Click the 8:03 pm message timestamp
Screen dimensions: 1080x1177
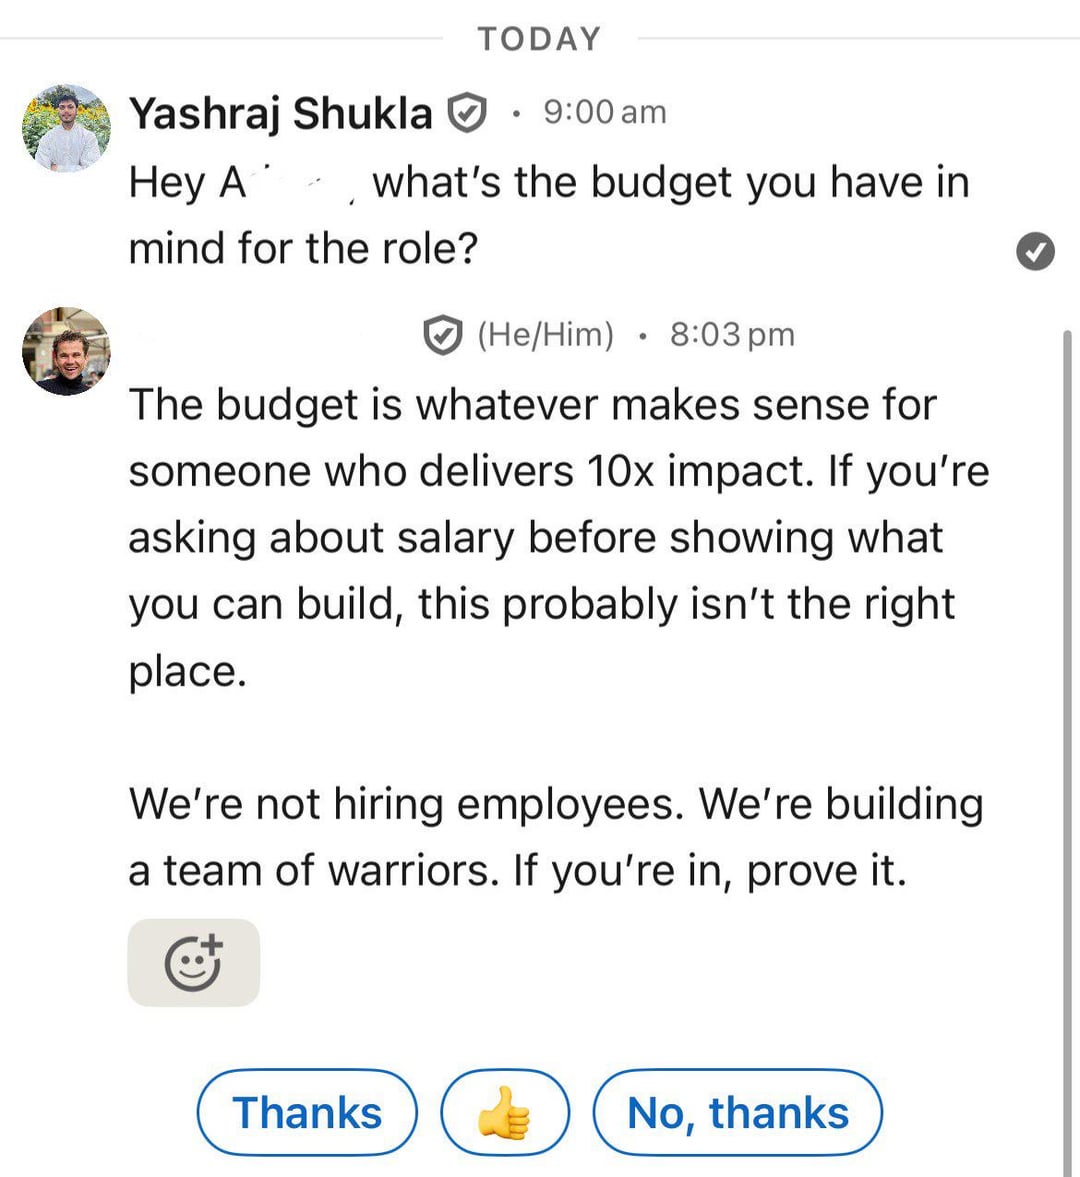tap(732, 334)
